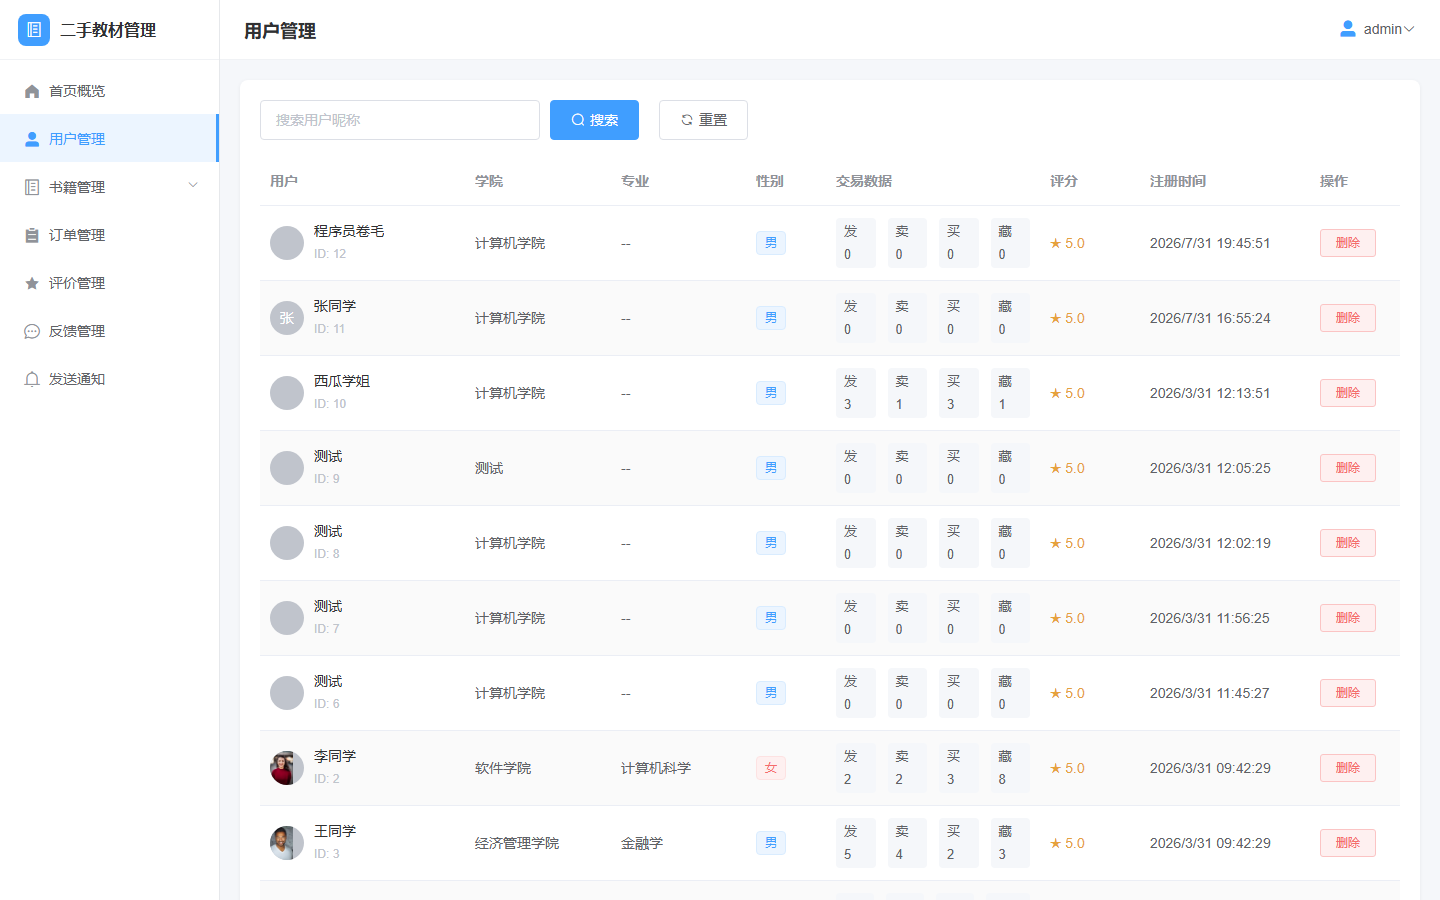
Task: Click 王同学's avatar photo
Action: (287, 843)
